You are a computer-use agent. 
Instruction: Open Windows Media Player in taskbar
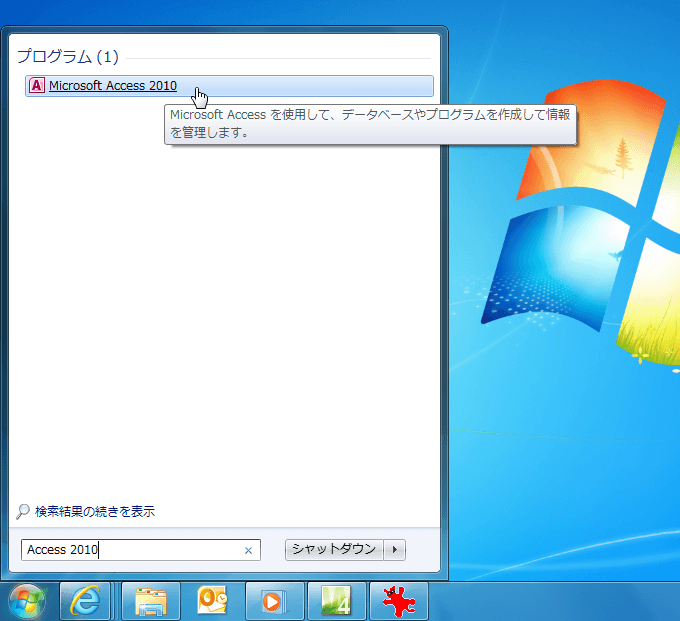click(275, 601)
